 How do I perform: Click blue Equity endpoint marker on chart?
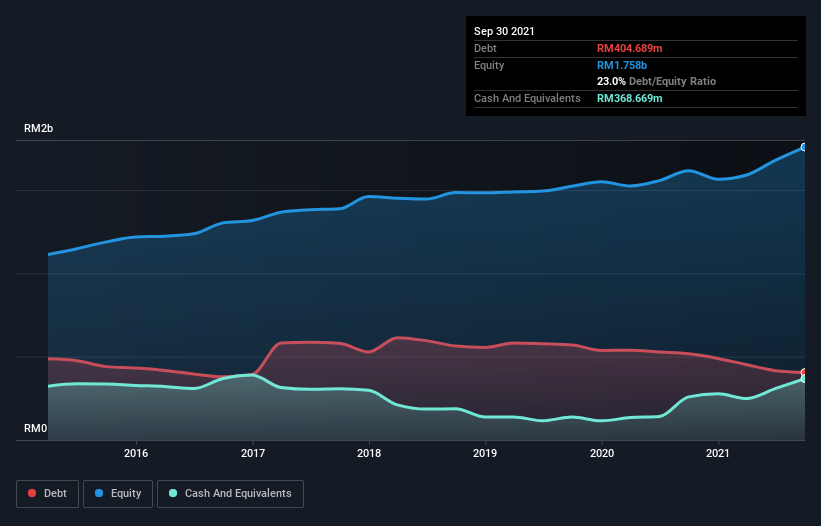[803, 147]
